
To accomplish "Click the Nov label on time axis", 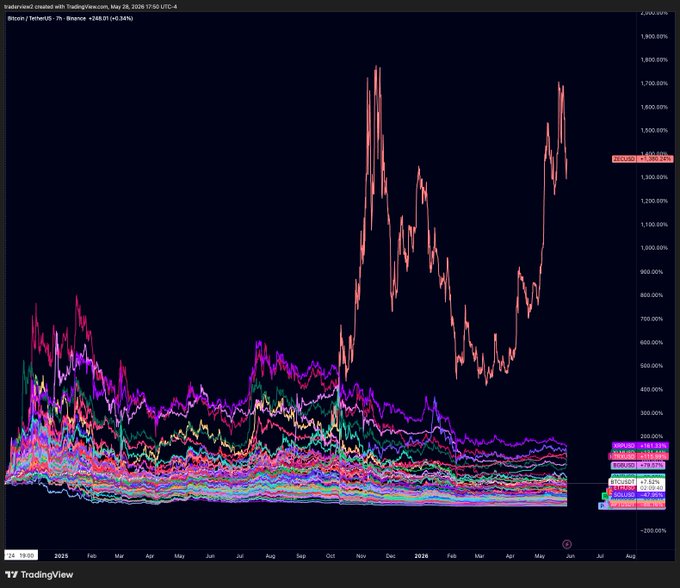I will [361, 555].
